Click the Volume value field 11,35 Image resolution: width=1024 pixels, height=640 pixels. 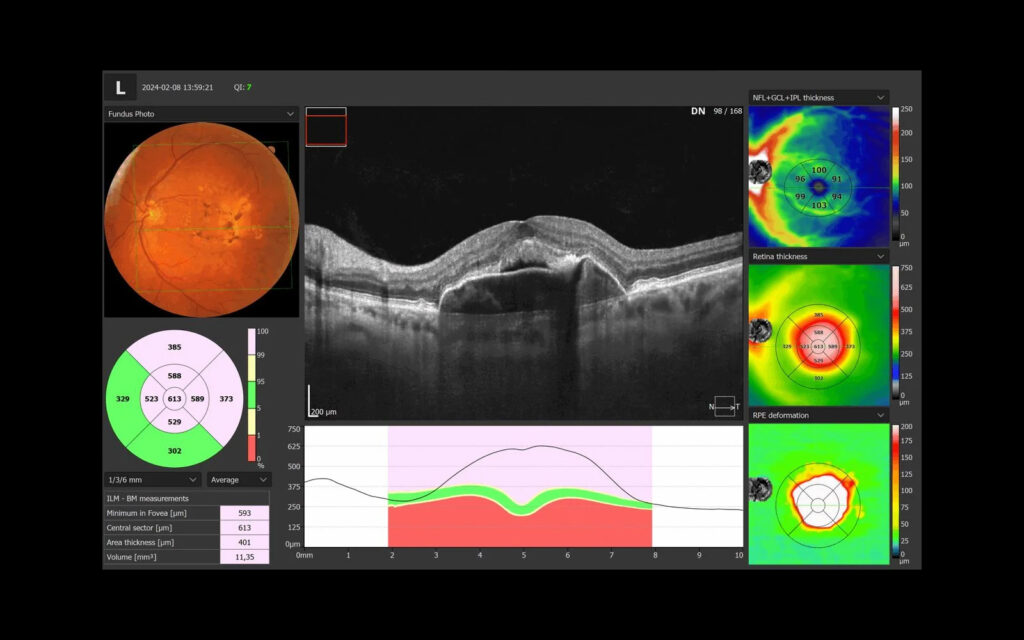click(x=244, y=556)
